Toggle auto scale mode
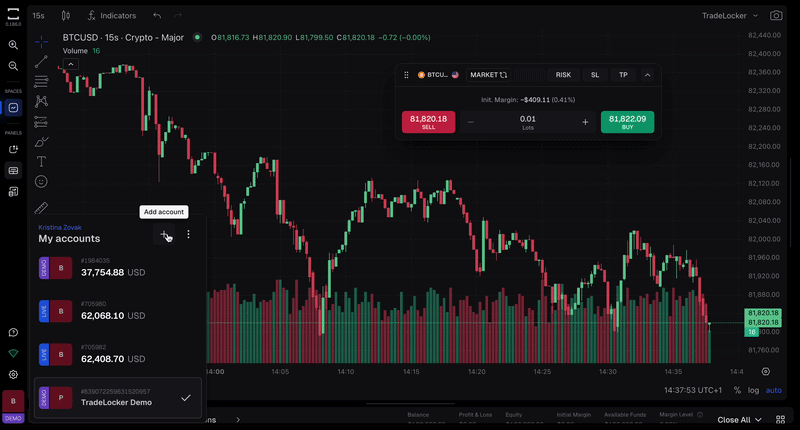 tap(773, 390)
